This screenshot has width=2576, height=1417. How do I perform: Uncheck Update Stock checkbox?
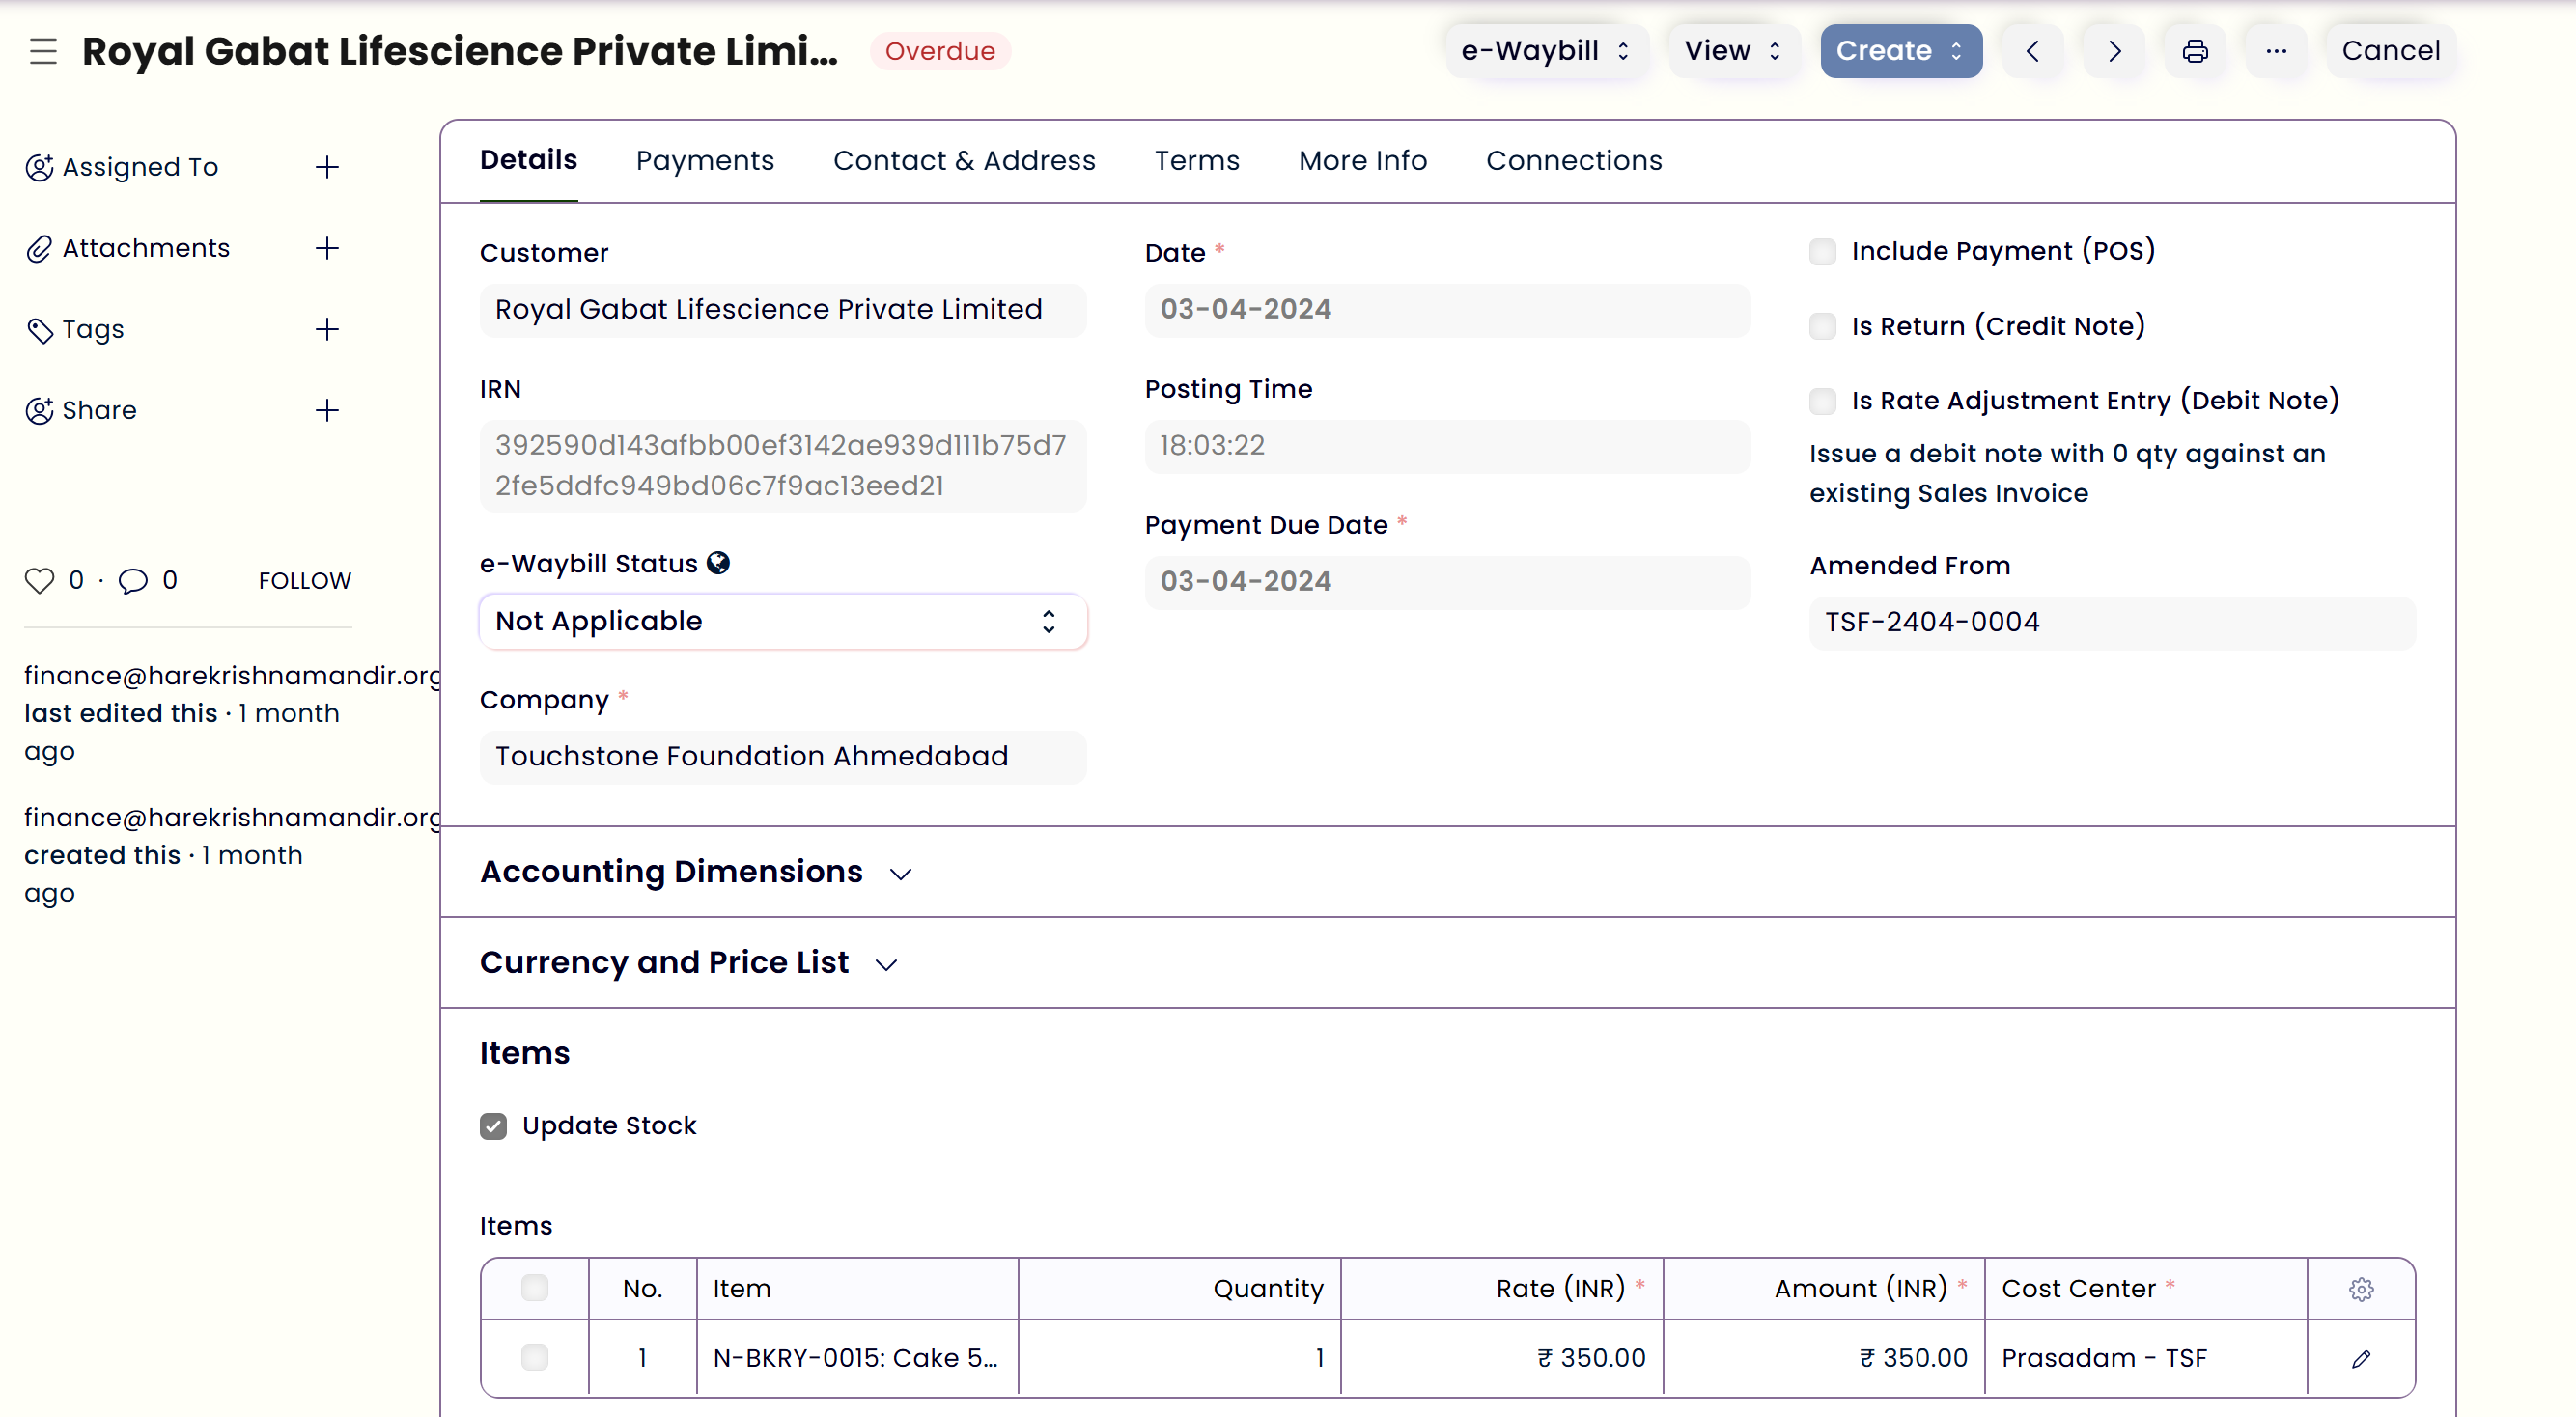pos(493,1126)
